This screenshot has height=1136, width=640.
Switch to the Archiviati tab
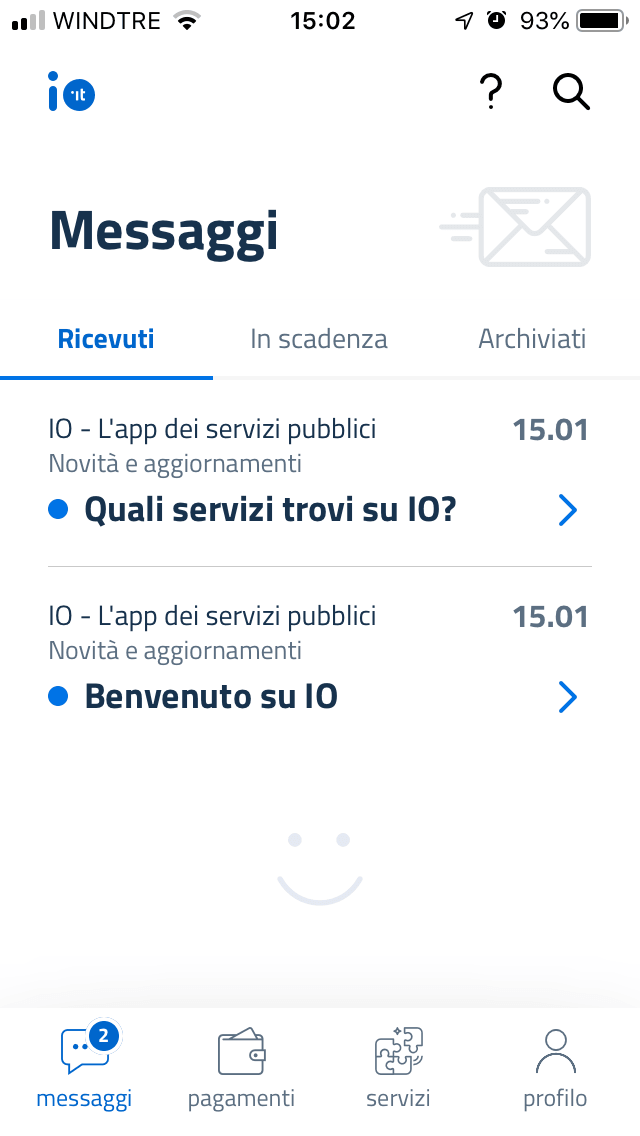532,339
